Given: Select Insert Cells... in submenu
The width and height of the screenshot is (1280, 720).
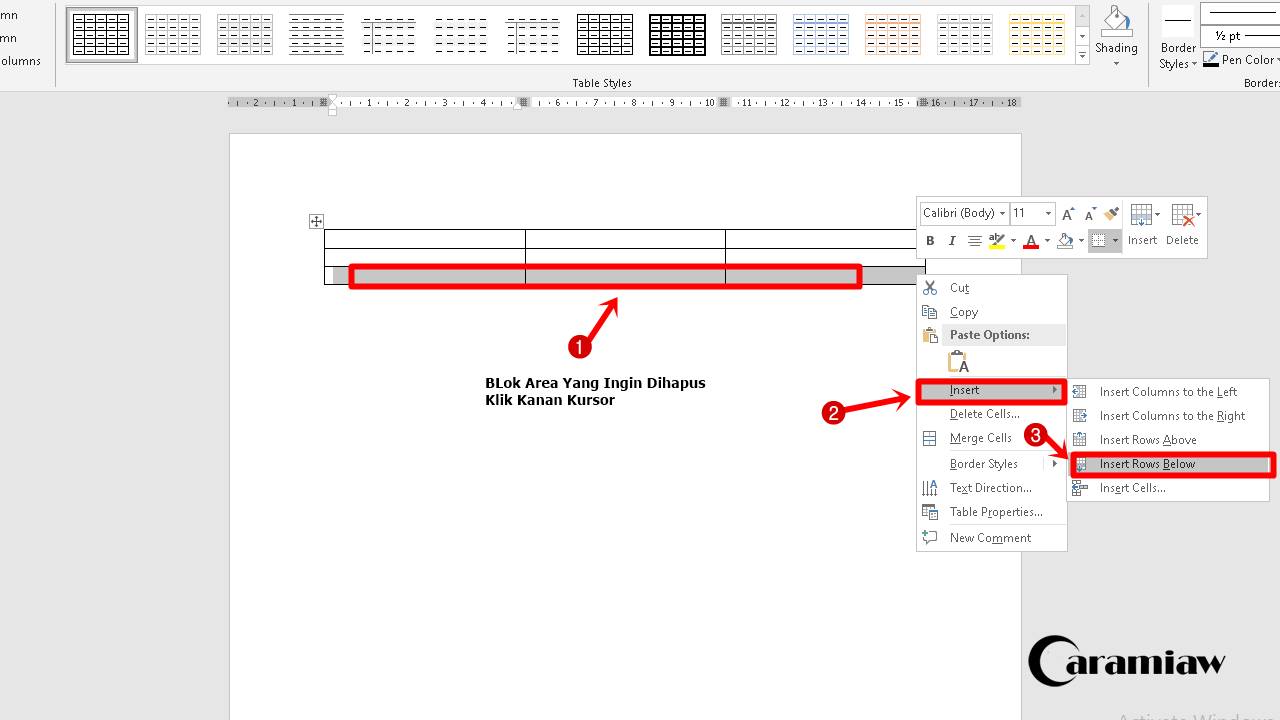Looking at the screenshot, I should 1168,488.
